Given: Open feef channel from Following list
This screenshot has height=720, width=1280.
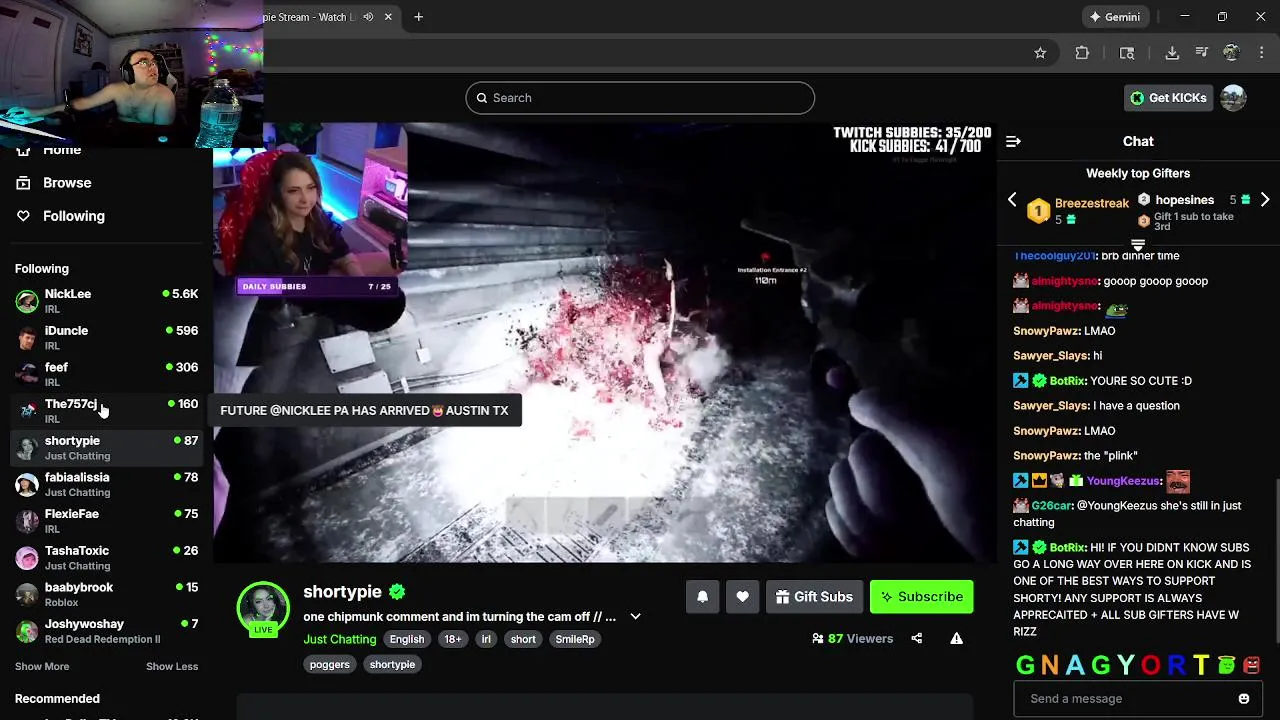Looking at the screenshot, I should tap(106, 374).
